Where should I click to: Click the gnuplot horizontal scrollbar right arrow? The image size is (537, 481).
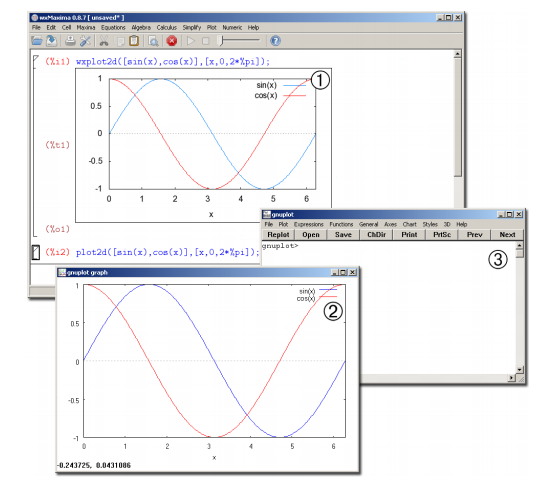[x=511, y=378]
